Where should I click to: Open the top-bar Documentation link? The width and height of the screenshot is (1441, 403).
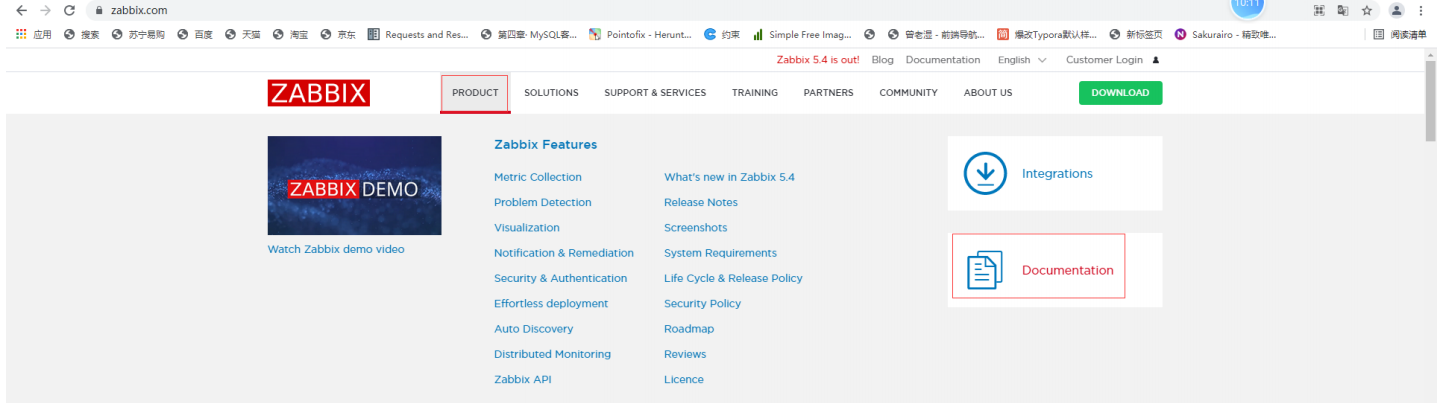pos(943,60)
